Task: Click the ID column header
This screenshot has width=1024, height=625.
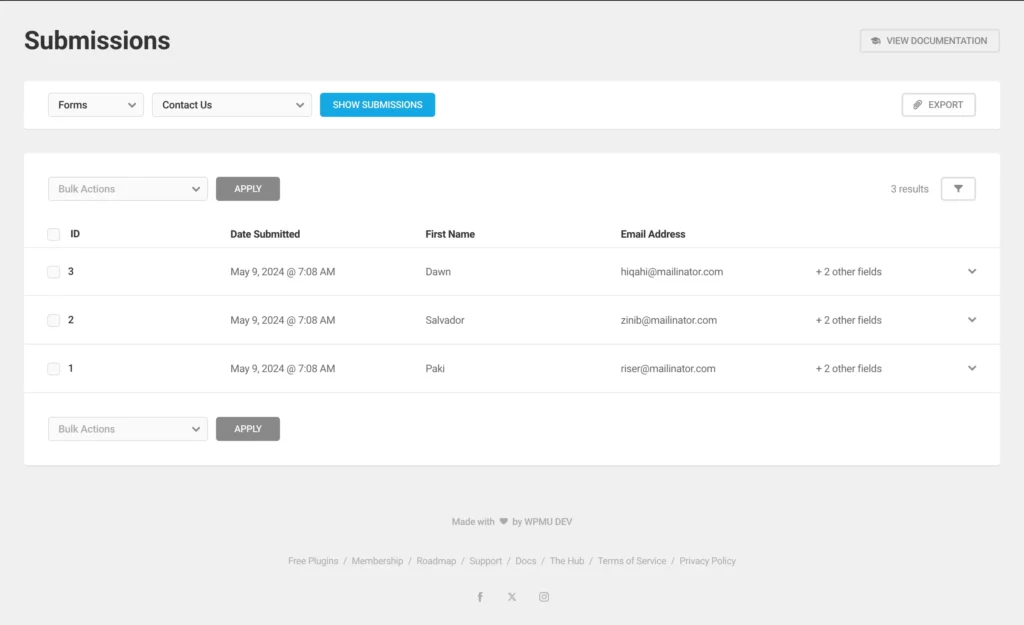Action: [75, 234]
